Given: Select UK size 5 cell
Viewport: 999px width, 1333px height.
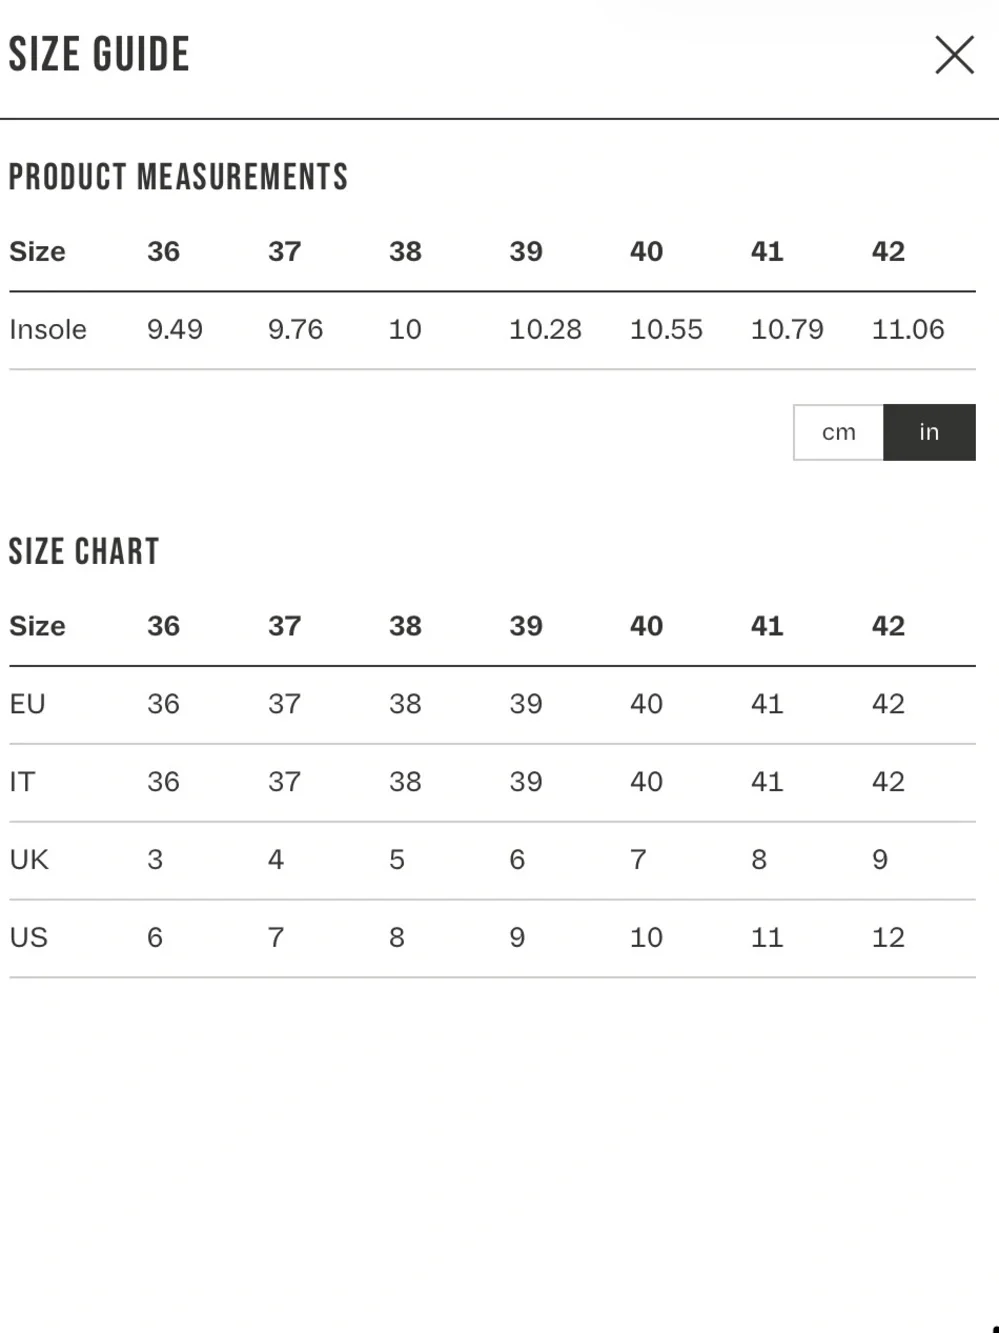Looking at the screenshot, I should (x=397, y=860).
